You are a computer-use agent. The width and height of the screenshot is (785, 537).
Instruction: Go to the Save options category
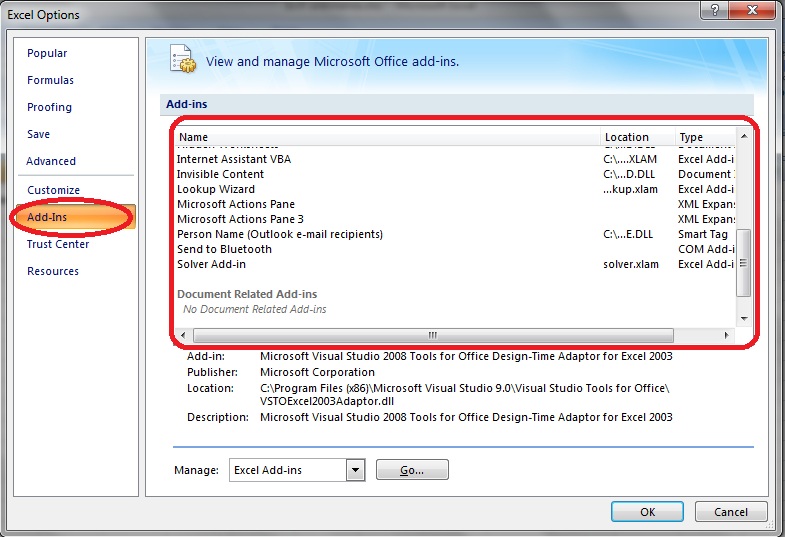[x=38, y=134]
